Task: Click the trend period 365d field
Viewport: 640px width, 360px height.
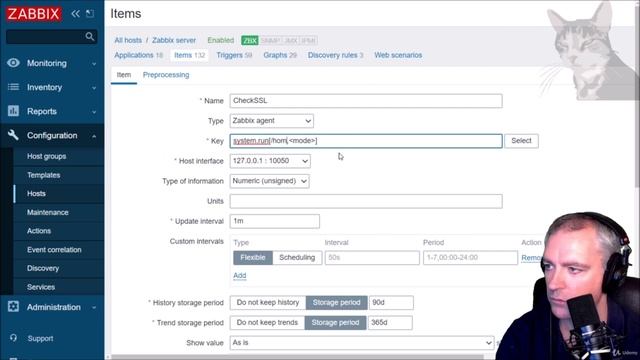Action: 390,322
